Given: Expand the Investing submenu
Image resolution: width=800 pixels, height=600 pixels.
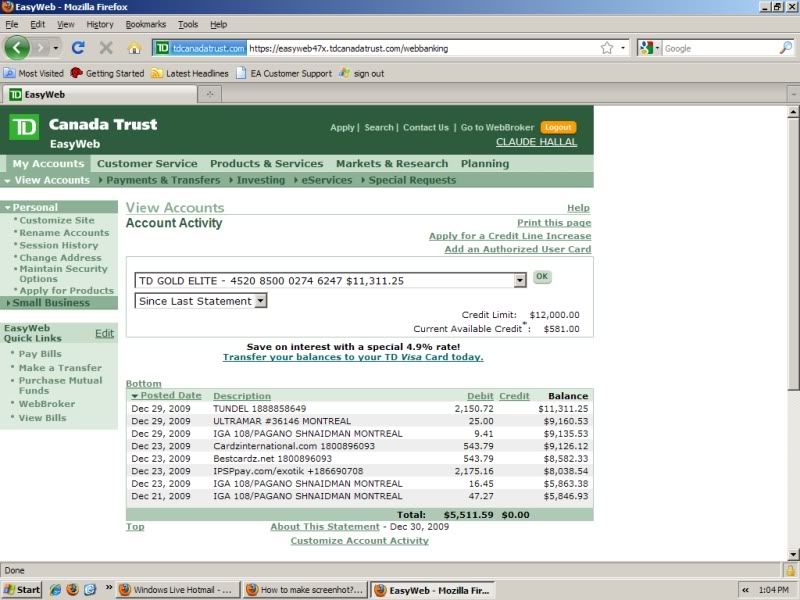Looking at the screenshot, I should pos(257,180).
